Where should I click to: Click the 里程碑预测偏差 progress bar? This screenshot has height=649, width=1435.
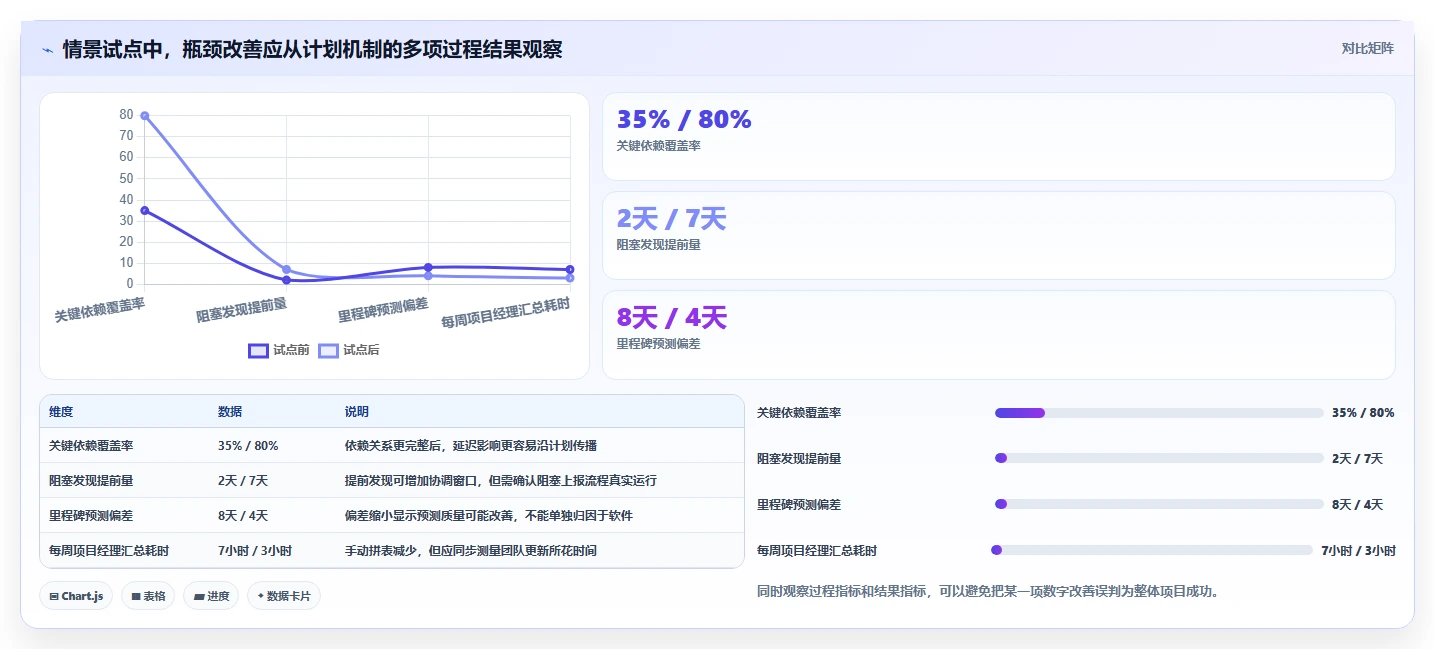1159,504
